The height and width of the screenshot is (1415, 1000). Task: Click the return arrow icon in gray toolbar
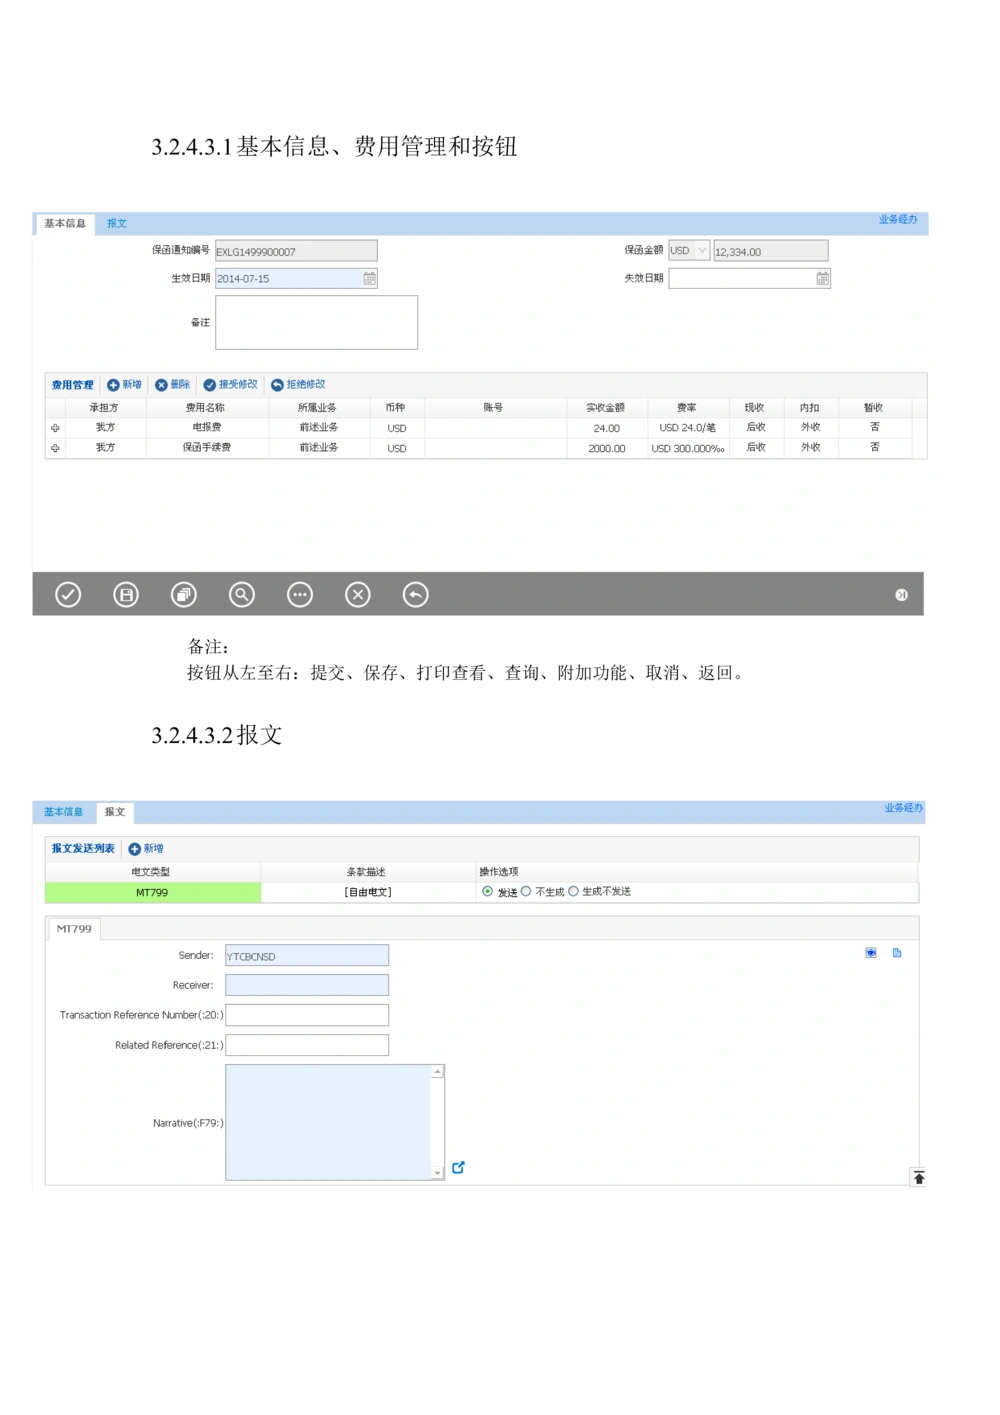(x=415, y=595)
